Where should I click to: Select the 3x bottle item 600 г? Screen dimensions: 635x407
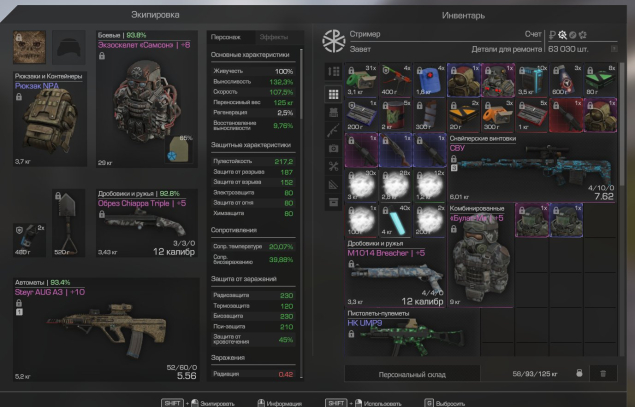pyautogui.click(x=566, y=80)
